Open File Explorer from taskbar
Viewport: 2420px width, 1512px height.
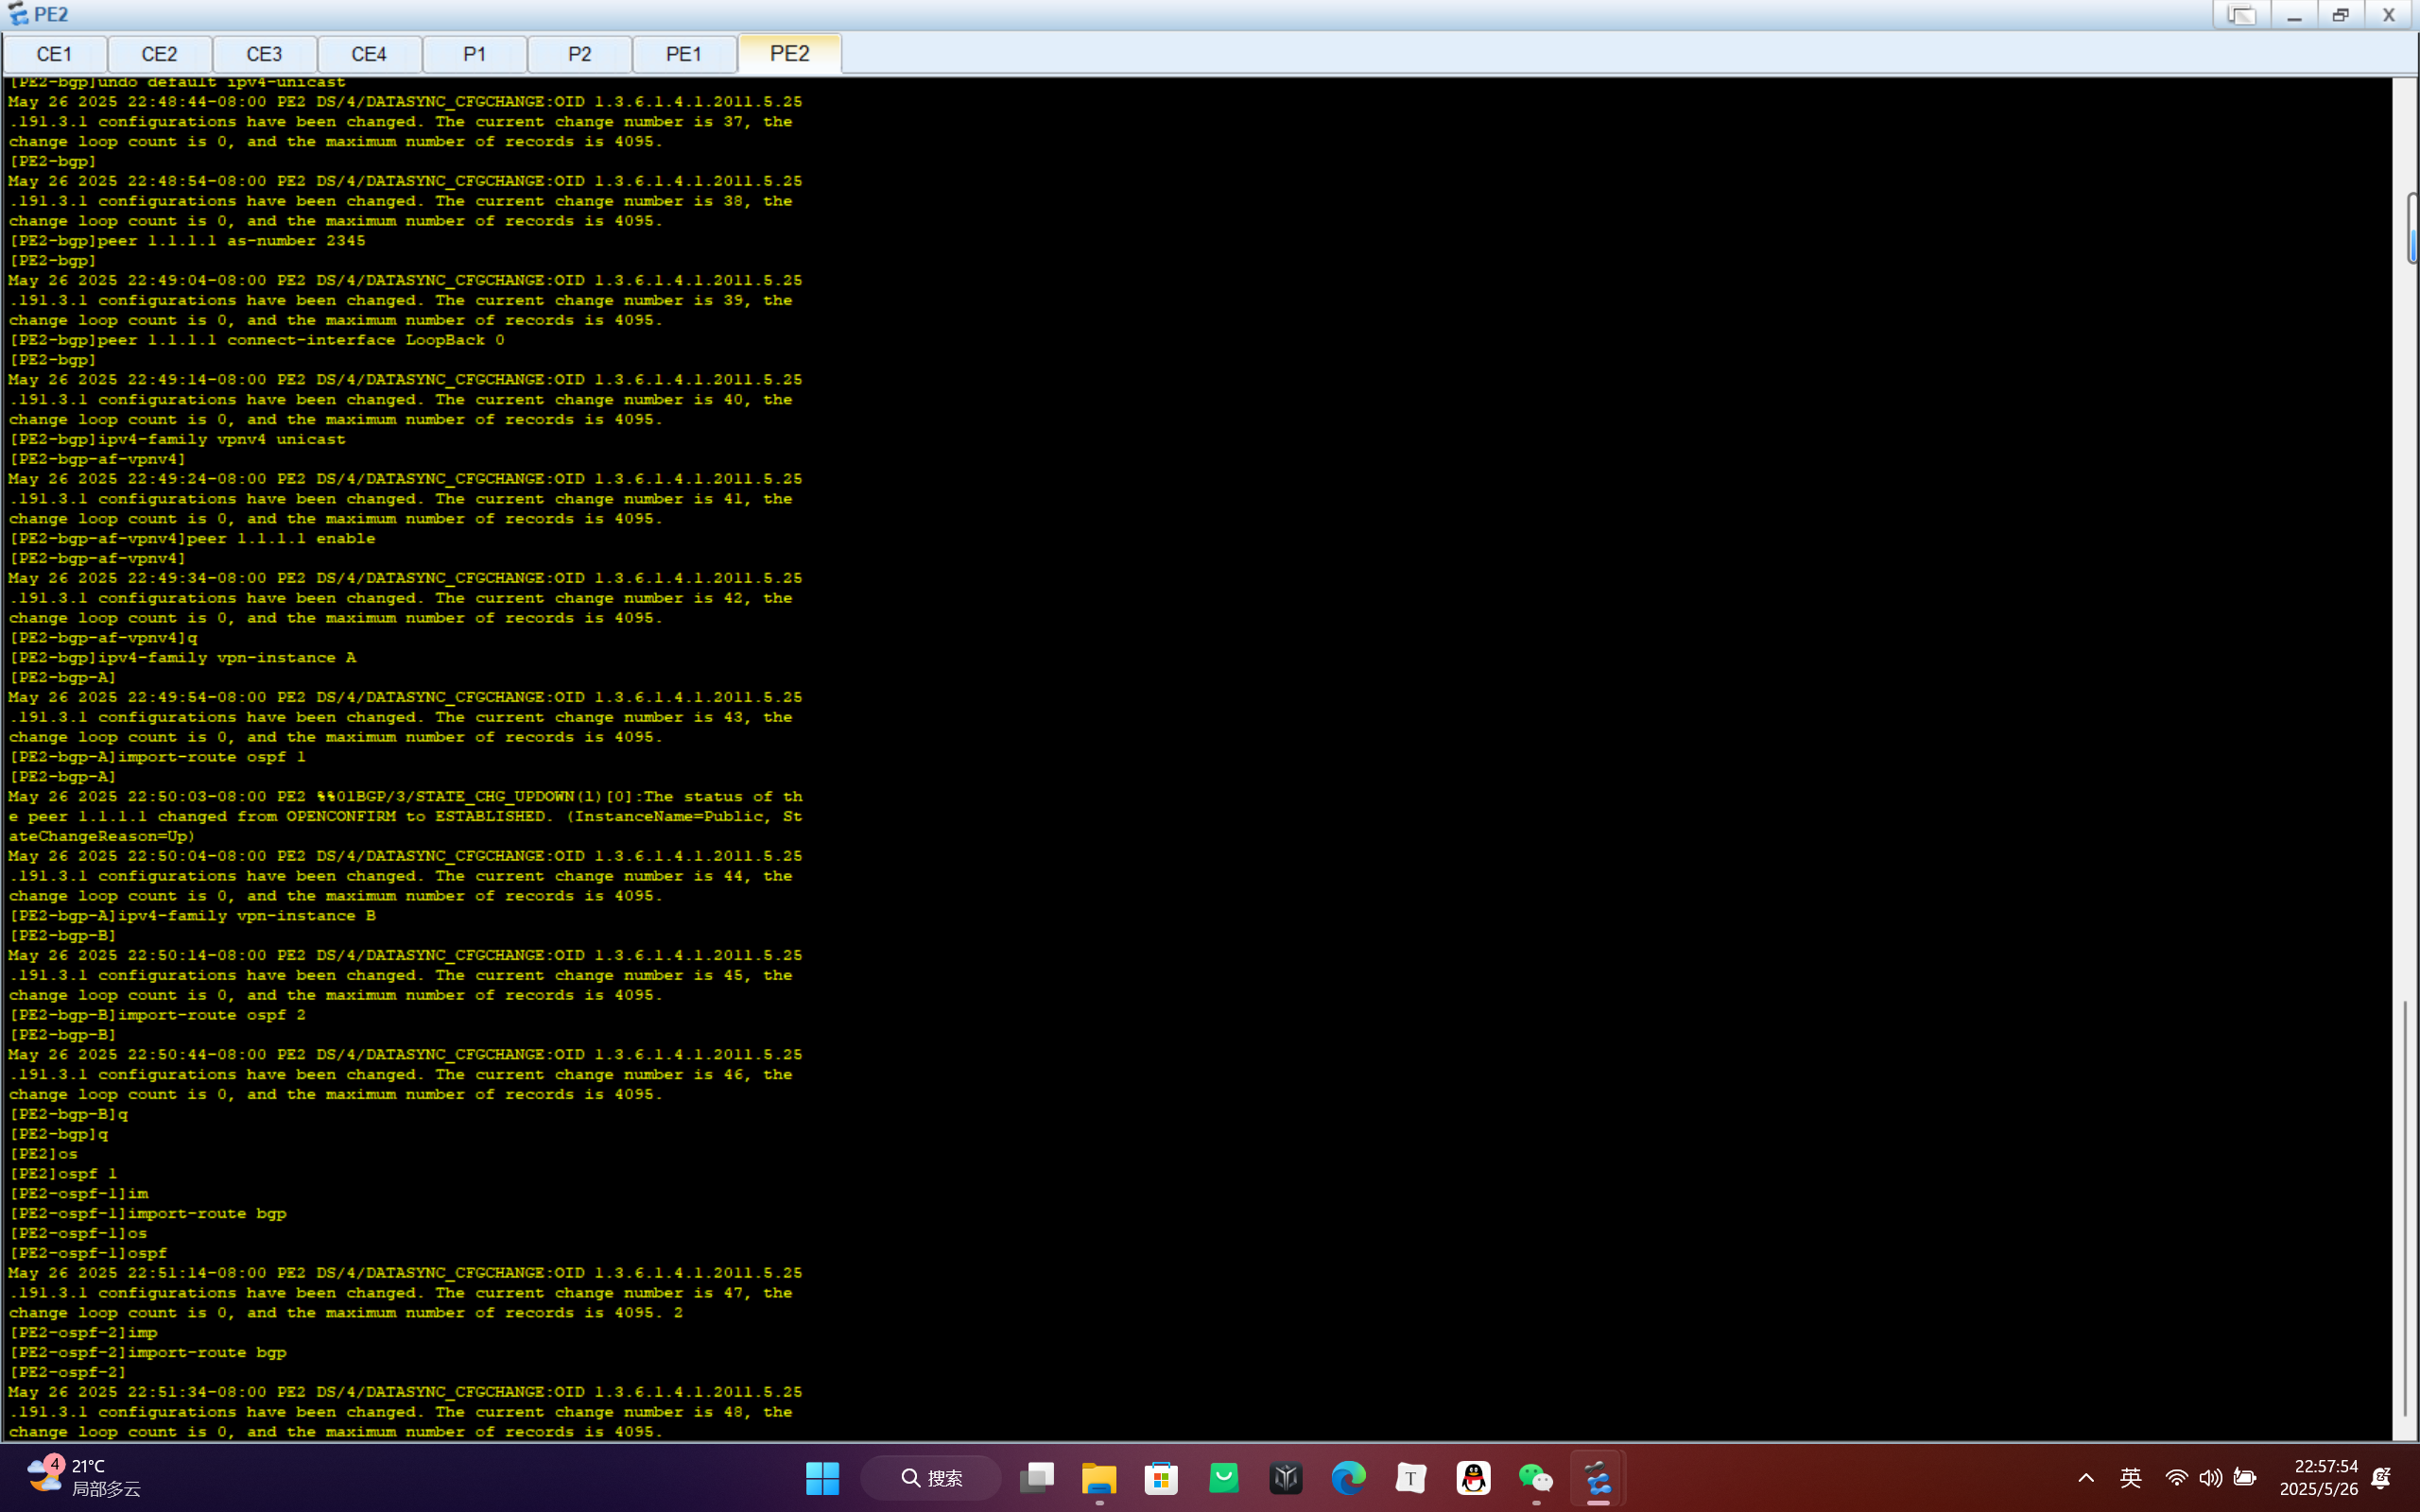pyautogui.click(x=1098, y=1478)
